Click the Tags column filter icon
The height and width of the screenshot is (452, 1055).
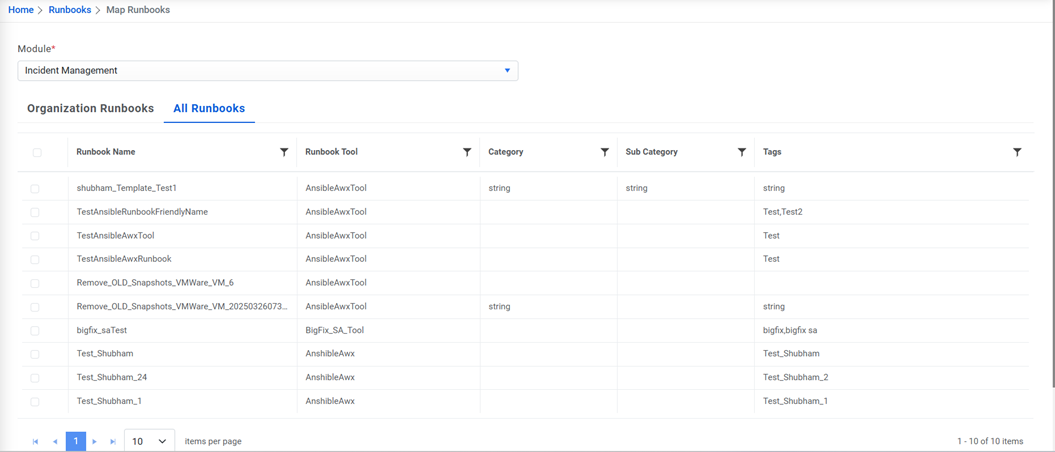click(x=1017, y=152)
